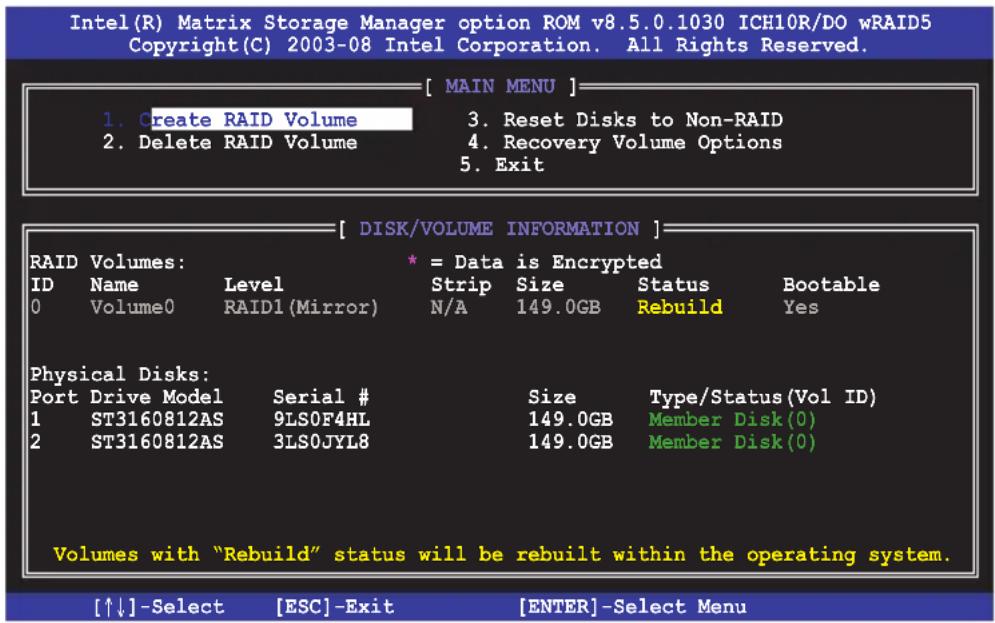Select Reset Disks to Non-RAID

click(x=625, y=119)
